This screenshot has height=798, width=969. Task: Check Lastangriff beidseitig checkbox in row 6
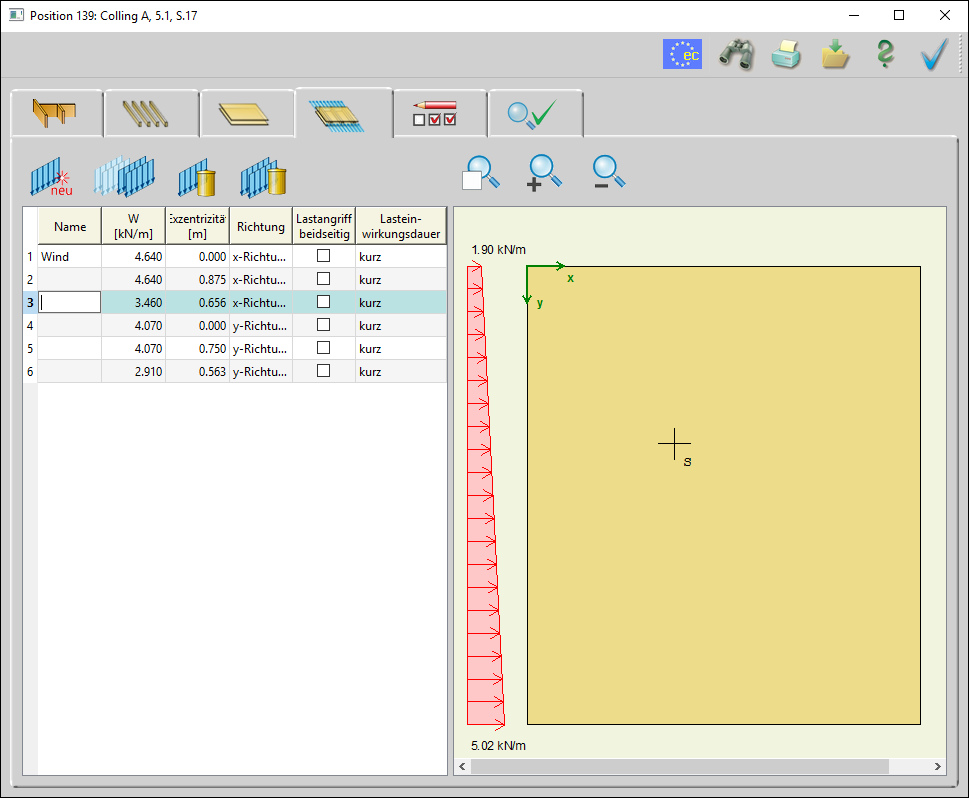pos(323,371)
